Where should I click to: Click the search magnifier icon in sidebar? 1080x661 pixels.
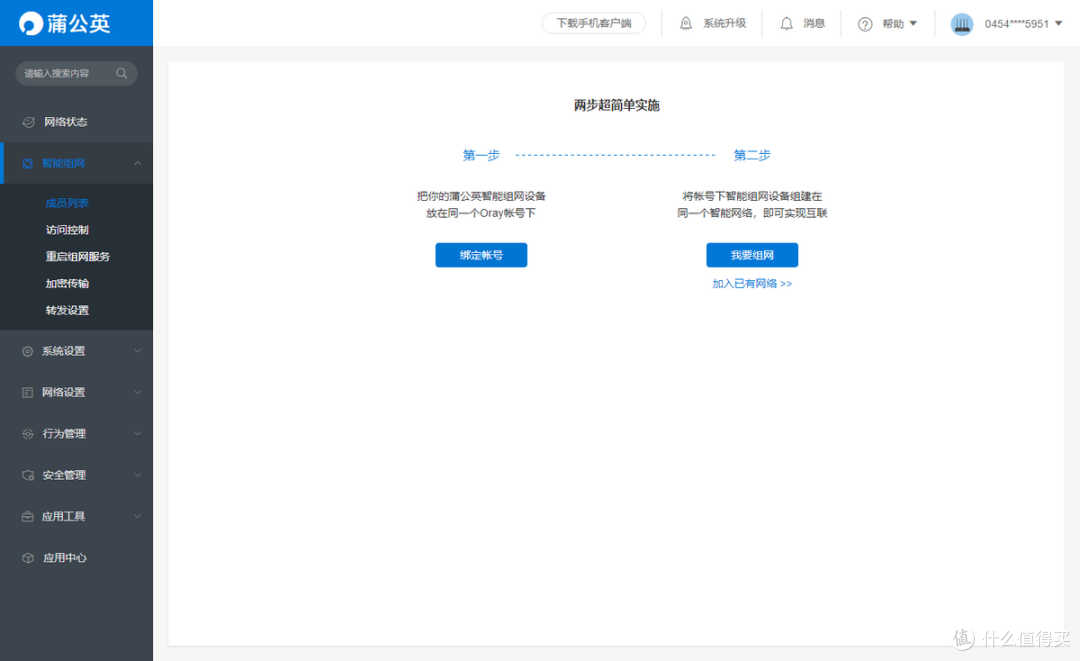pyautogui.click(x=121, y=73)
